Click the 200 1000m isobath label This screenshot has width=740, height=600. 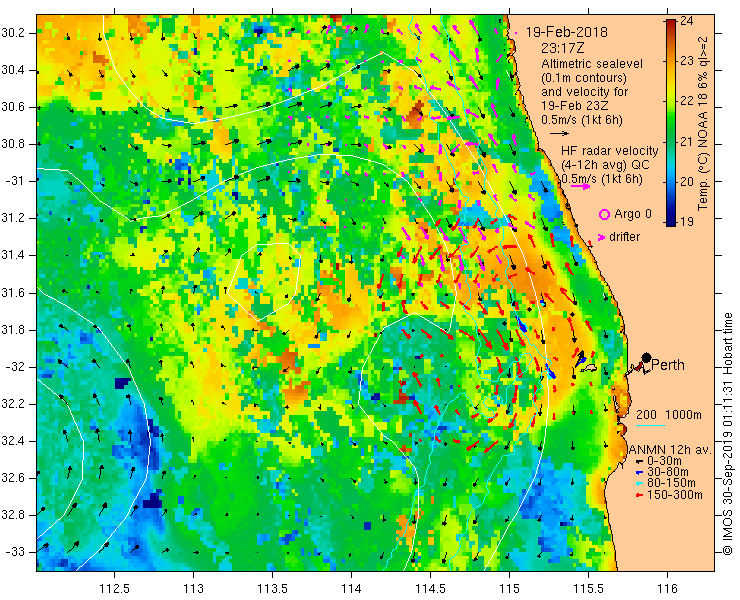point(669,415)
